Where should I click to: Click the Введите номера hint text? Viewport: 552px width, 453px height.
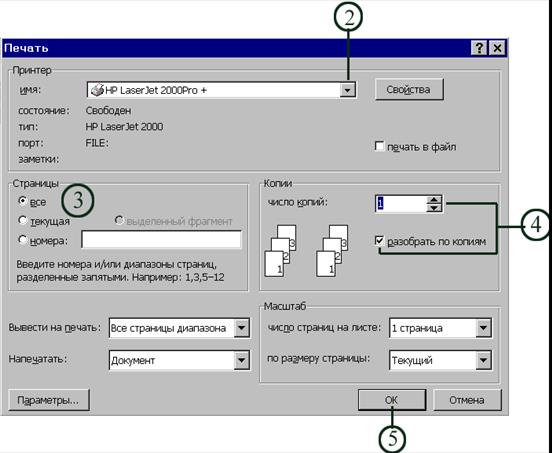coord(120,271)
